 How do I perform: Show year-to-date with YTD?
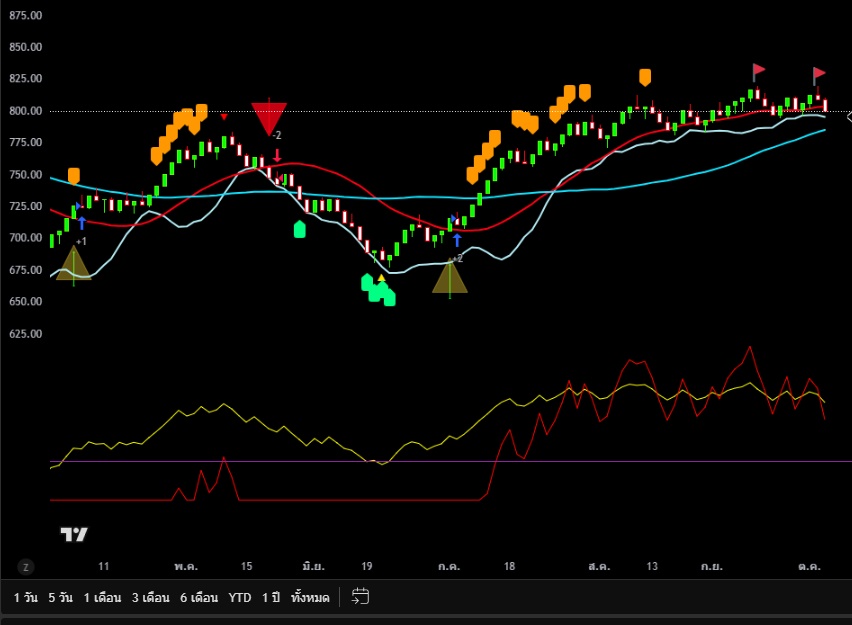240,597
